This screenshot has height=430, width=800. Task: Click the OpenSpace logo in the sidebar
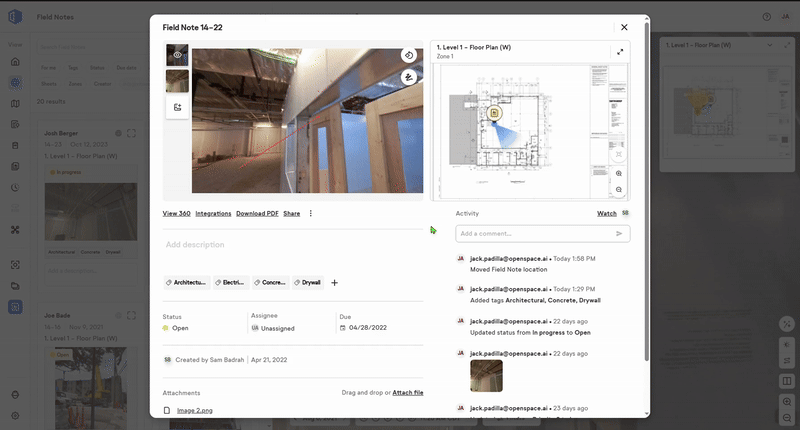point(15,17)
